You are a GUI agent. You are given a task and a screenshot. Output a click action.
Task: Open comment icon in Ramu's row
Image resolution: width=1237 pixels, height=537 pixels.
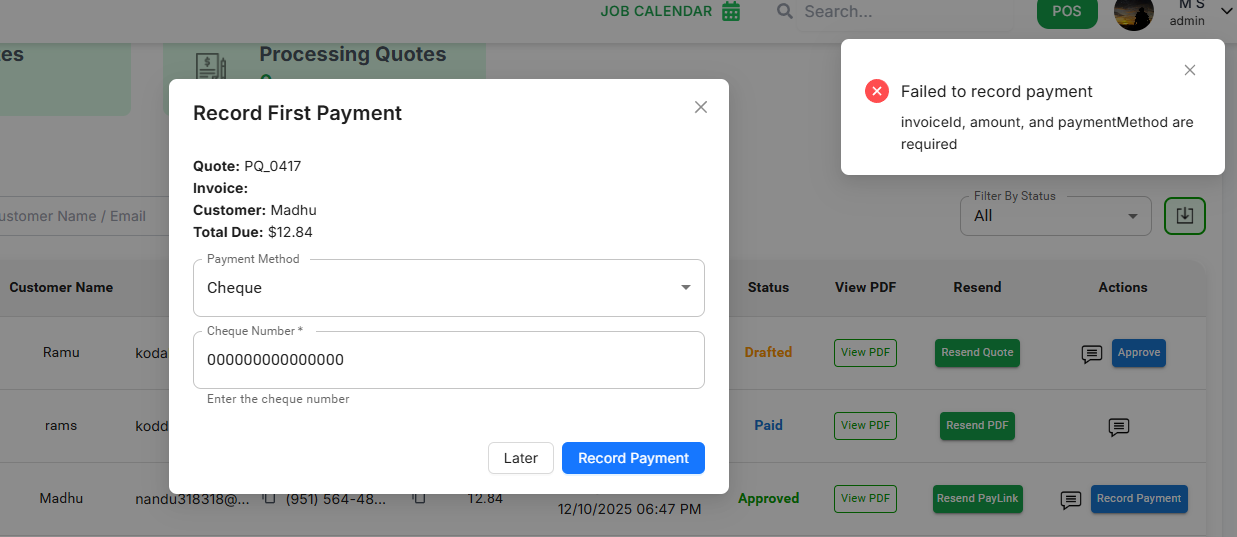point(1092,354)
